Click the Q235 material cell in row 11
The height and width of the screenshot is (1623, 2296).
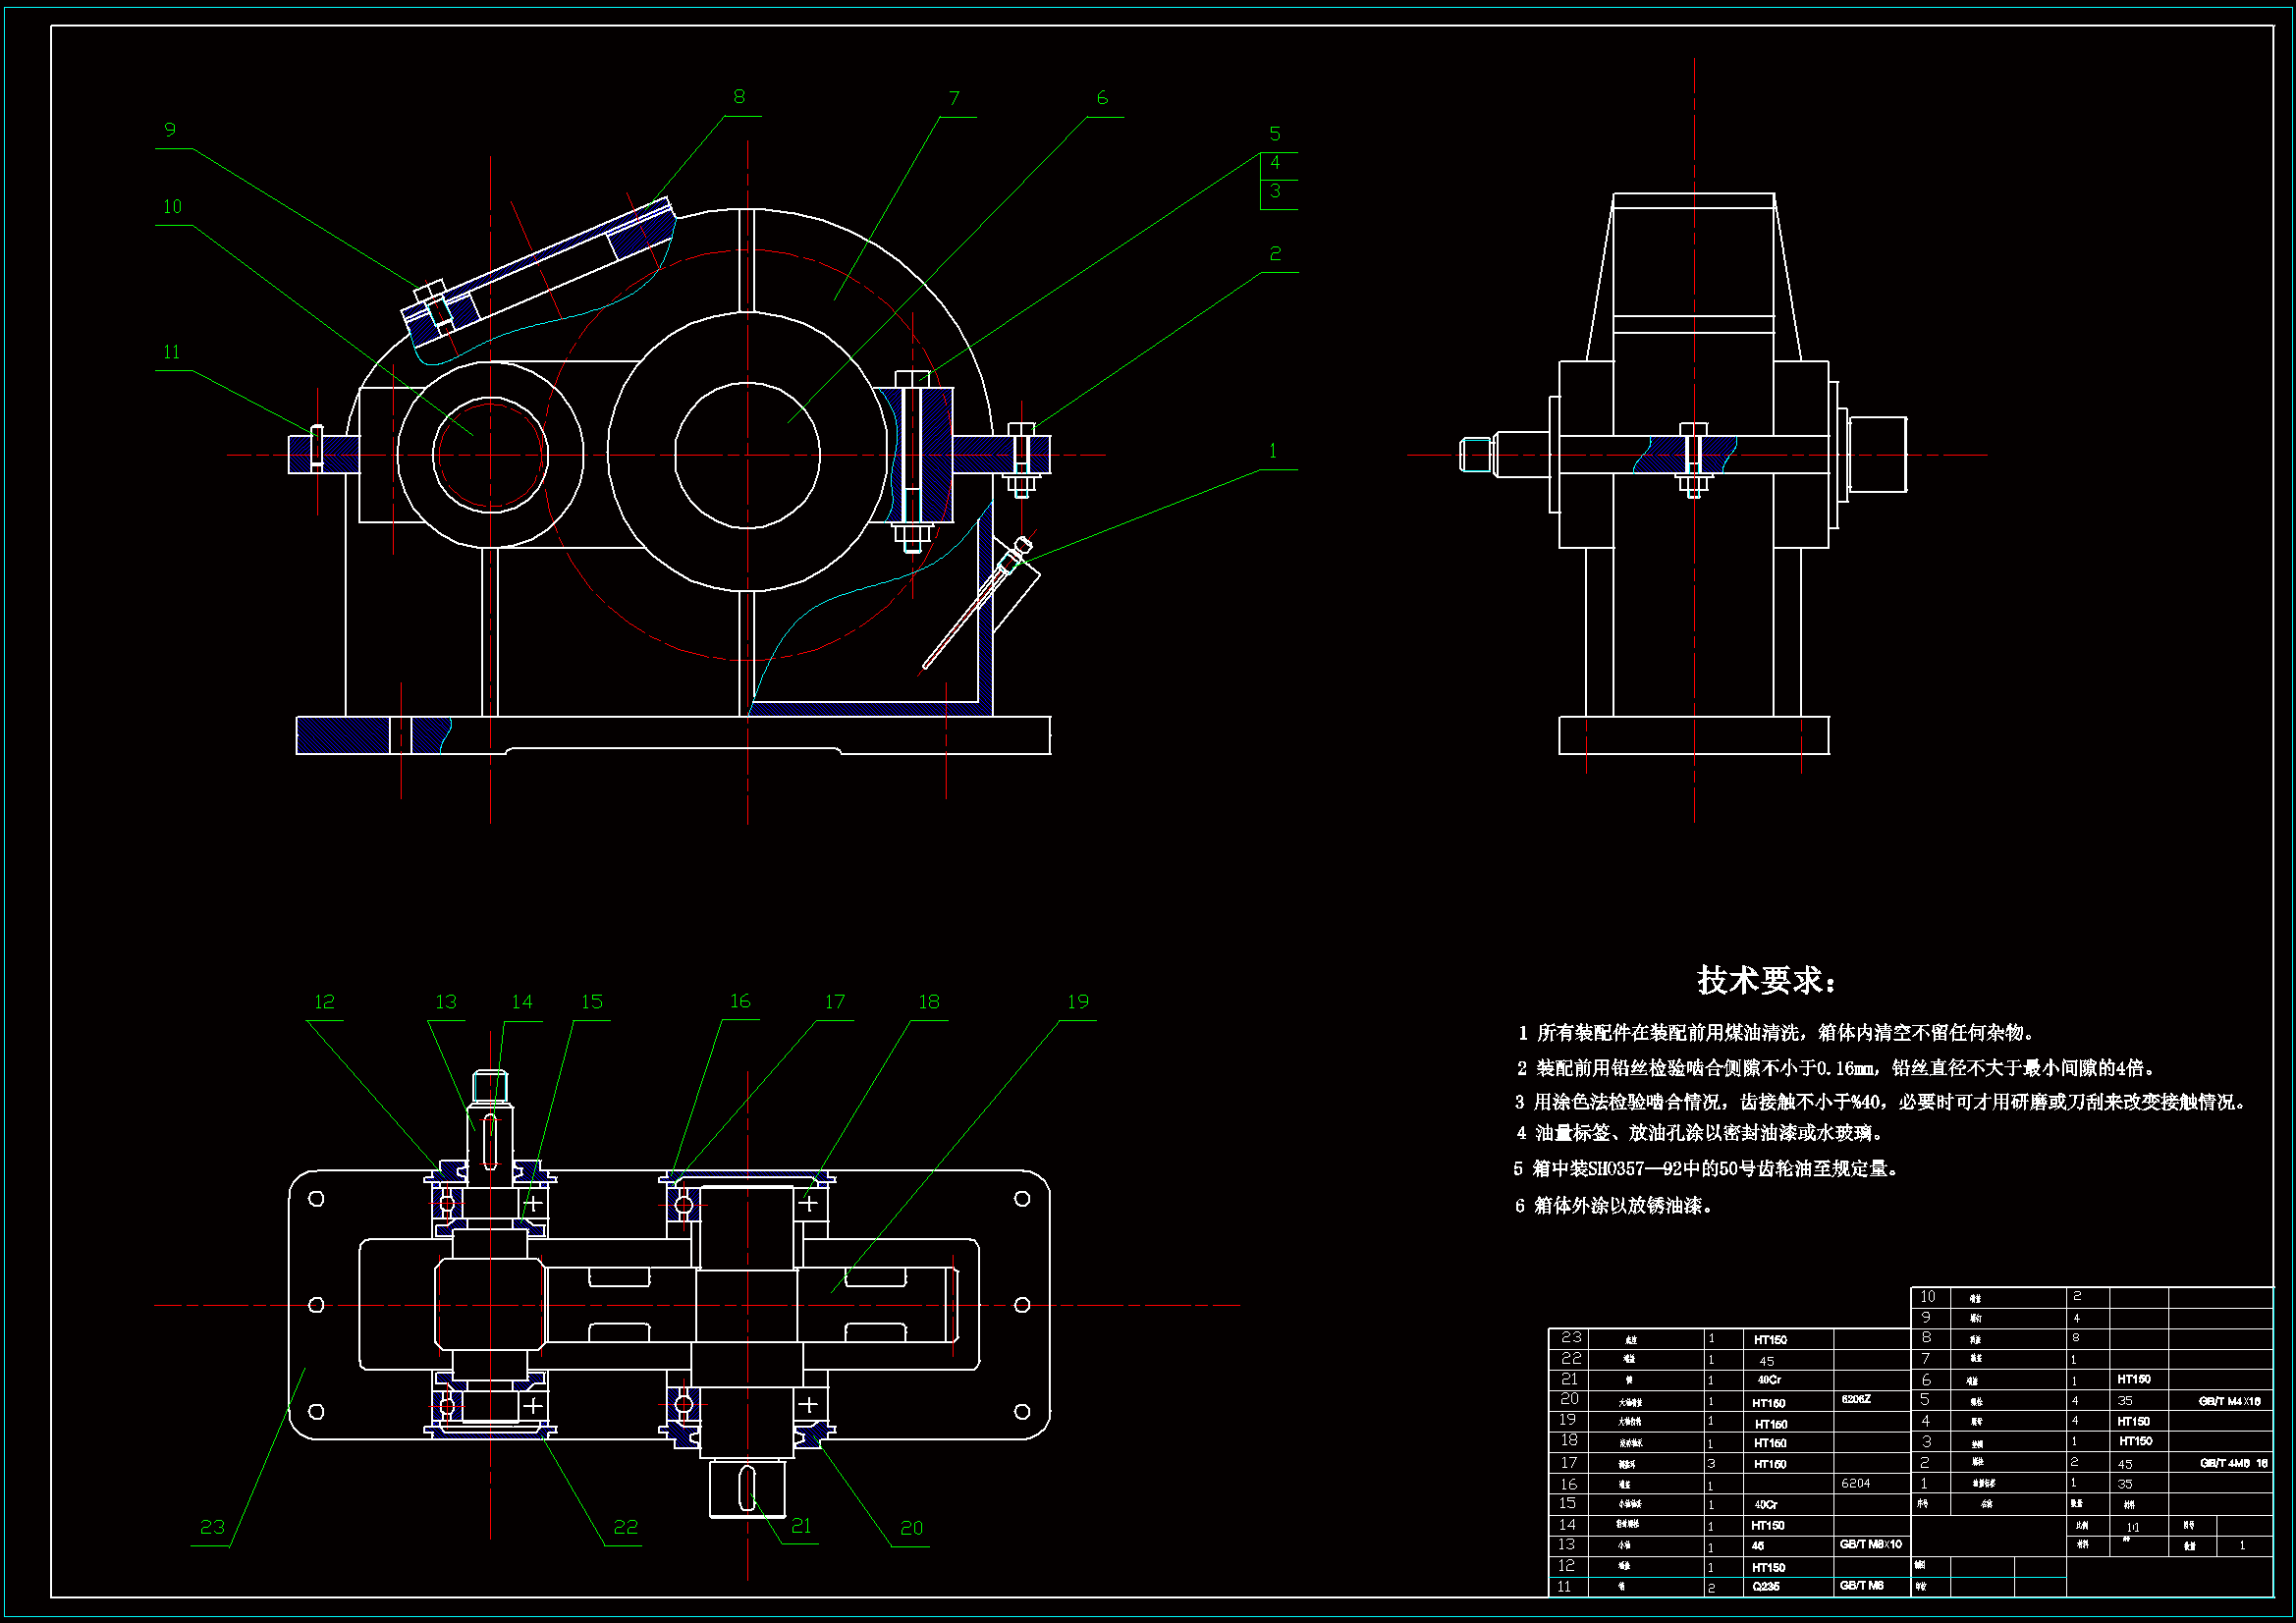coord(1766,1587)
